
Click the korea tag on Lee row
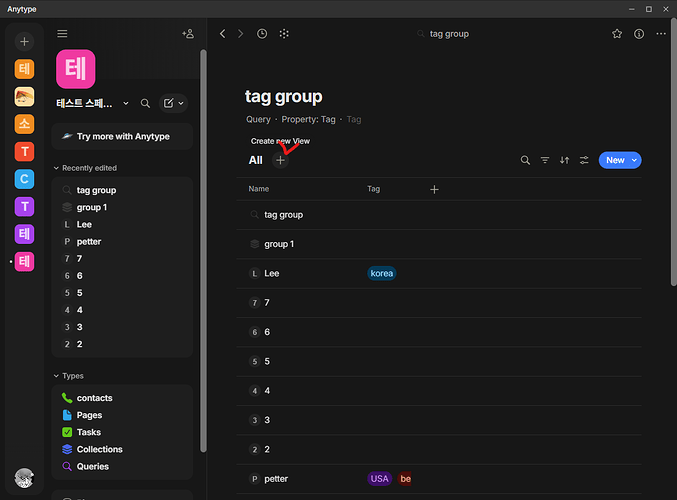tap(382, 273)
